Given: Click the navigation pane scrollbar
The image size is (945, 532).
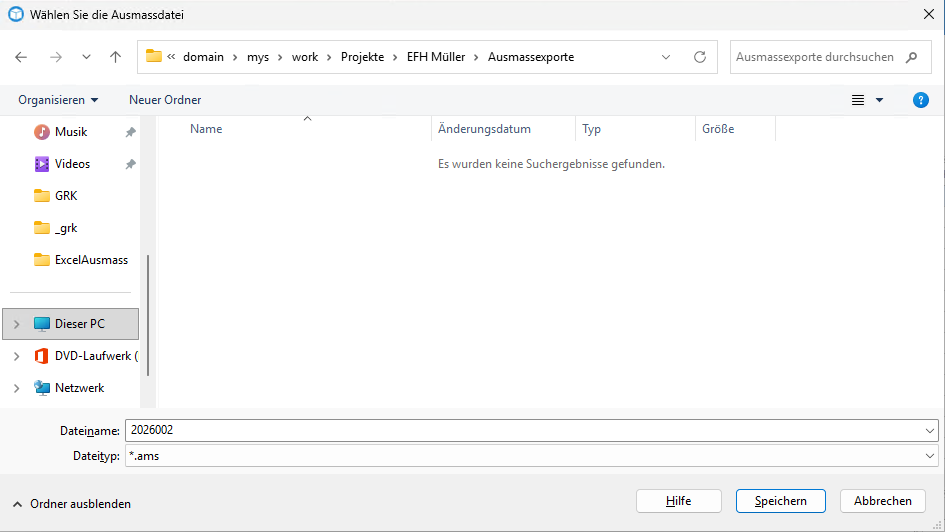Looking at the screenshot, I should coord(148,316).
